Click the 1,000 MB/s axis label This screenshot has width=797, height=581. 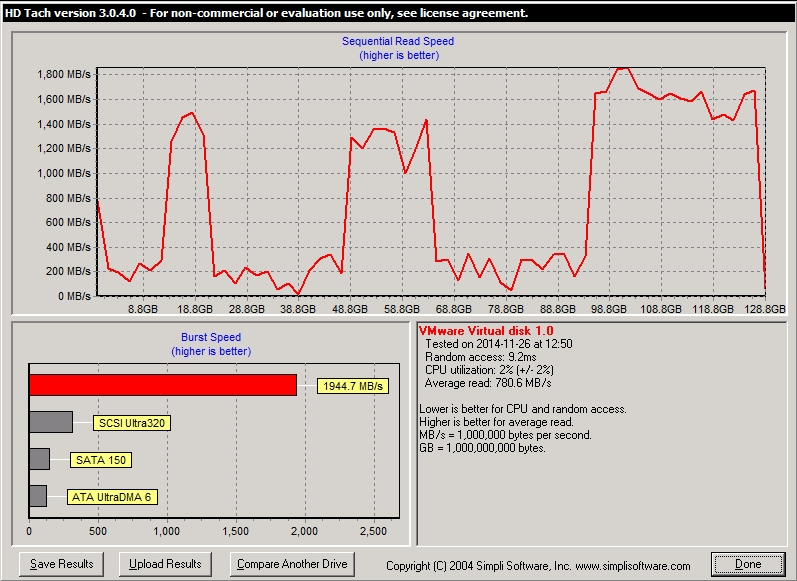tap(64, 173)
